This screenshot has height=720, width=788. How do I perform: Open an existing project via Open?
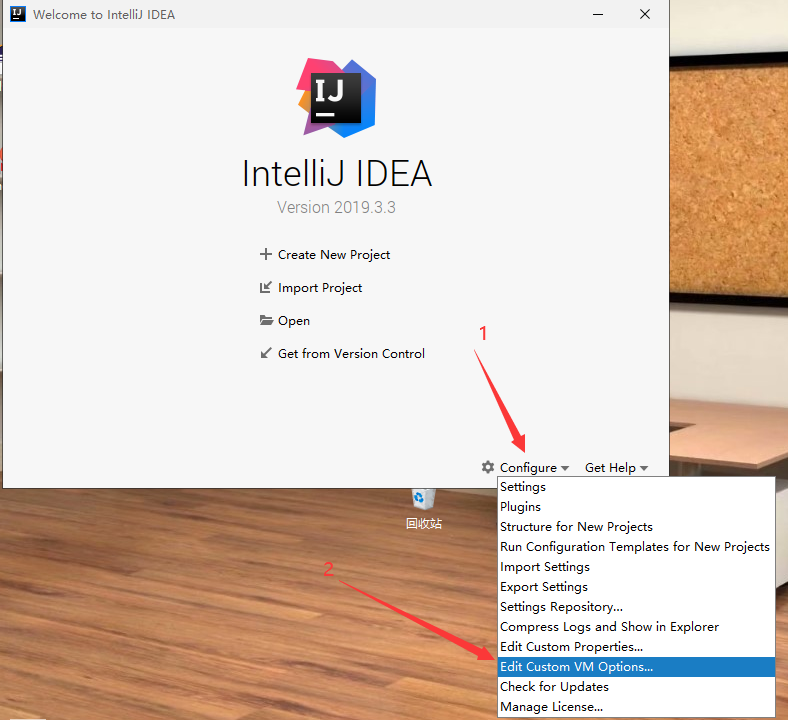tap(284, 321)
